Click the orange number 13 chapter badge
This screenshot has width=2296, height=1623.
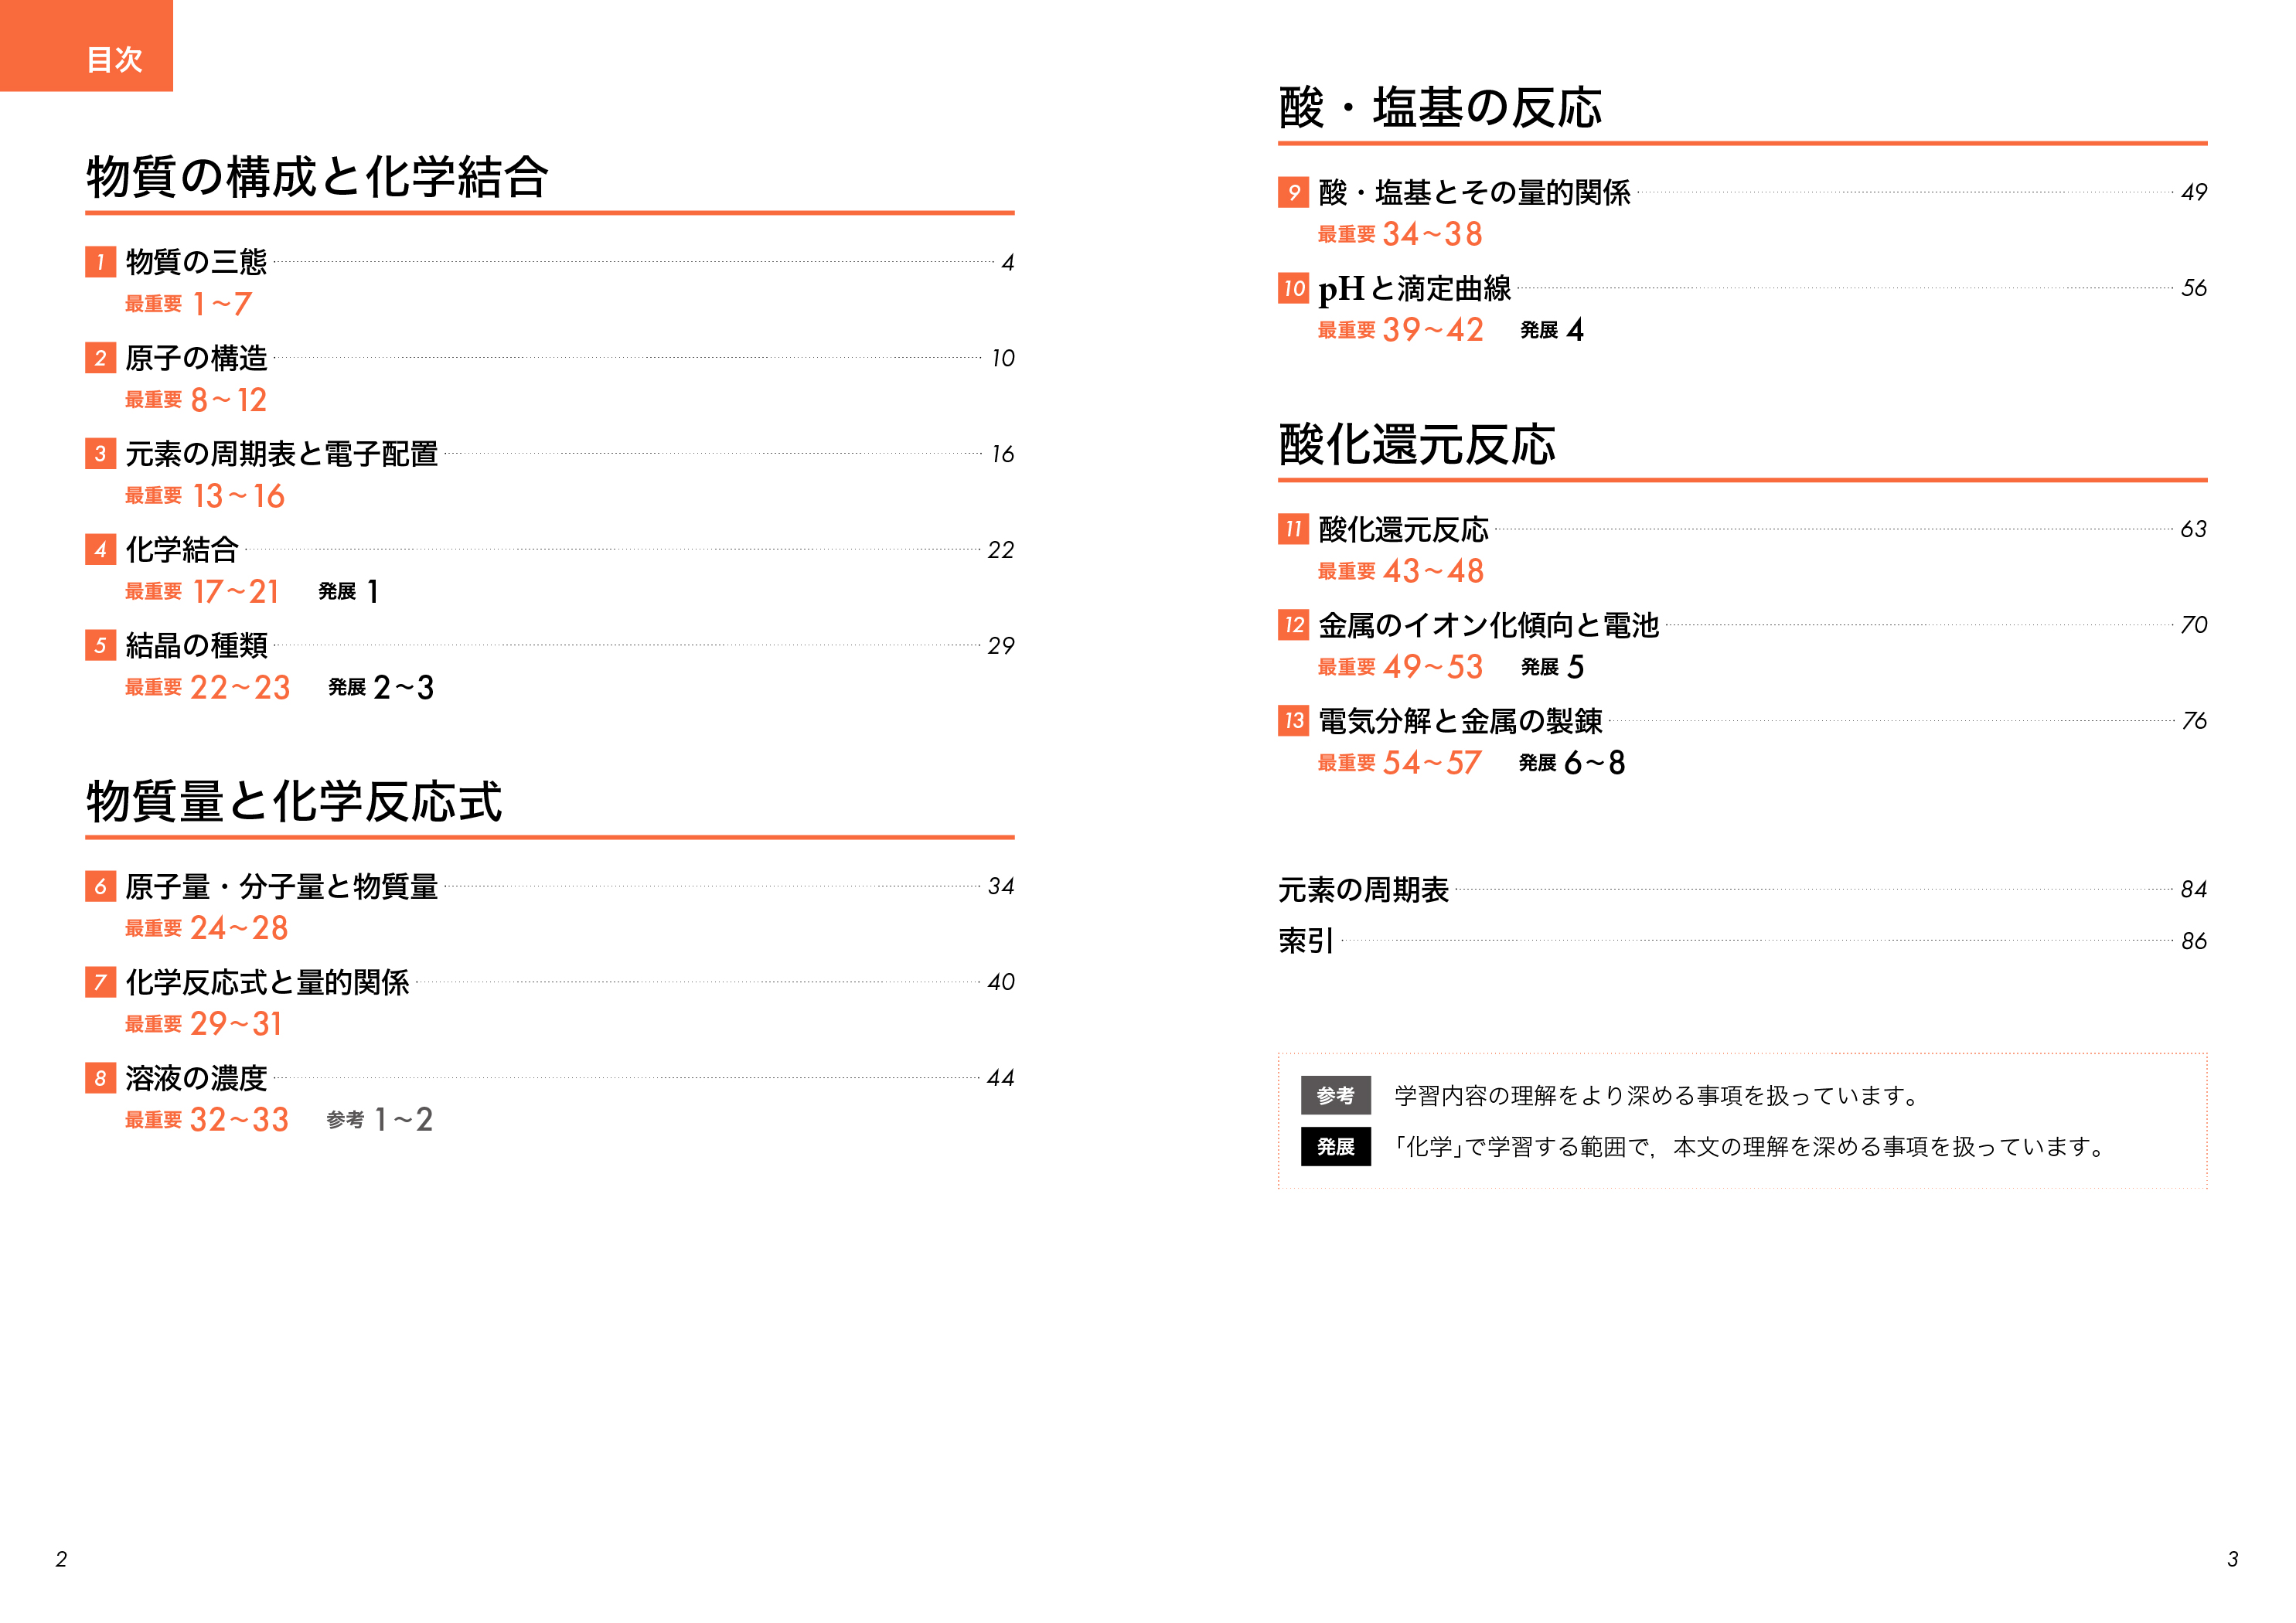pos(1293,721)
